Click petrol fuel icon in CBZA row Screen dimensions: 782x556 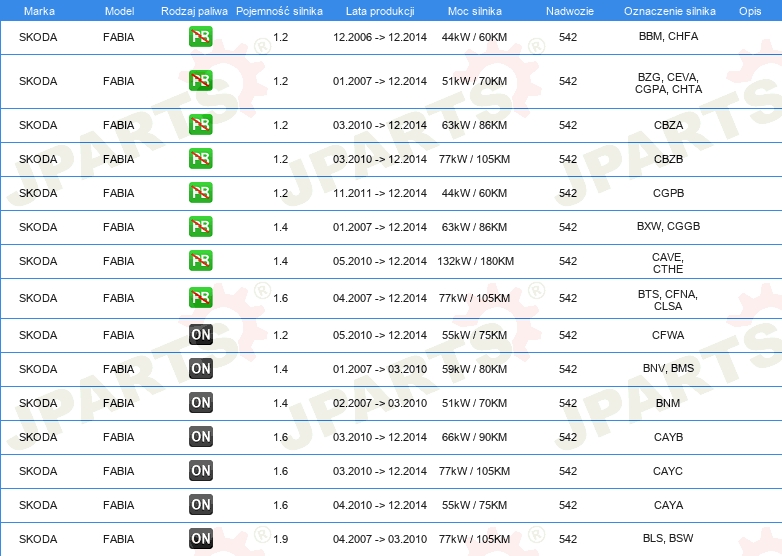(200, 124)
